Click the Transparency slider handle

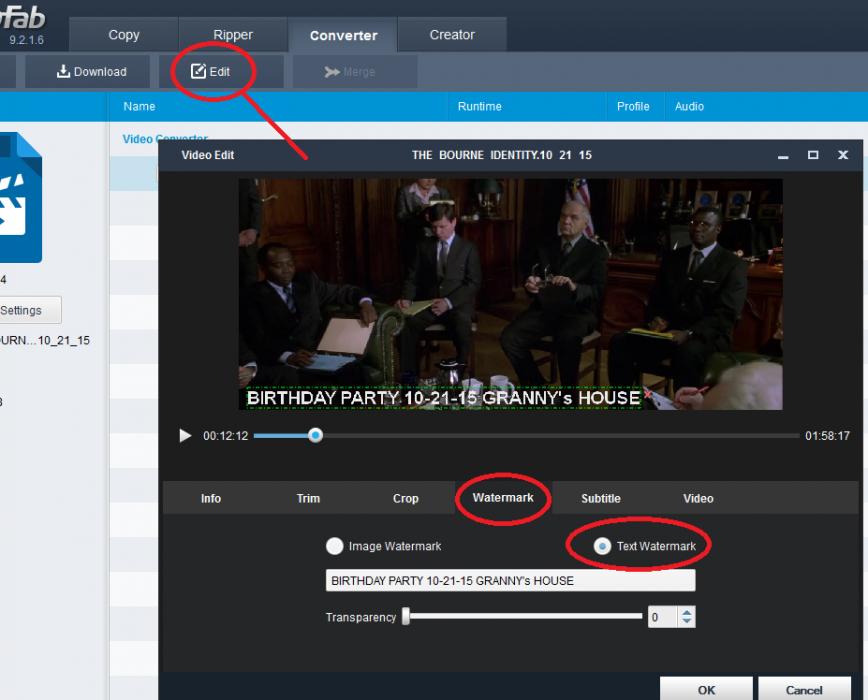(406, 616)
